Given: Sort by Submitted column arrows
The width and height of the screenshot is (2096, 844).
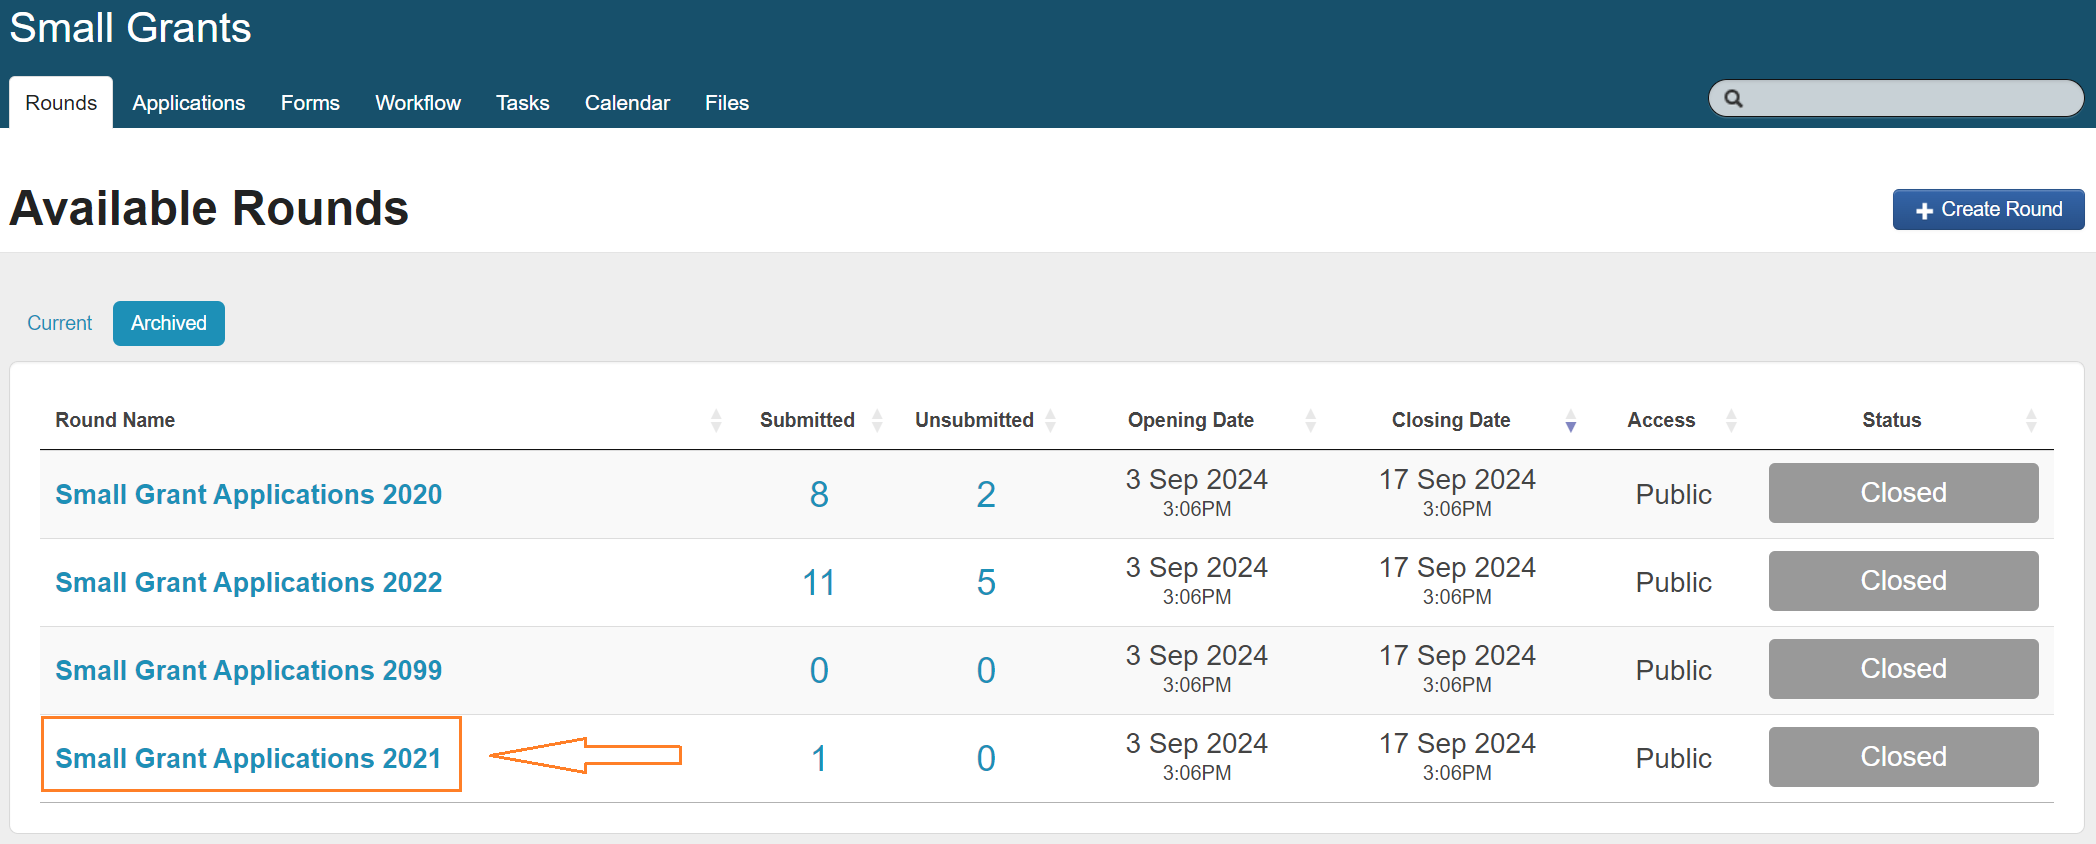Looking at the screenshot, I should pos(877,421).
